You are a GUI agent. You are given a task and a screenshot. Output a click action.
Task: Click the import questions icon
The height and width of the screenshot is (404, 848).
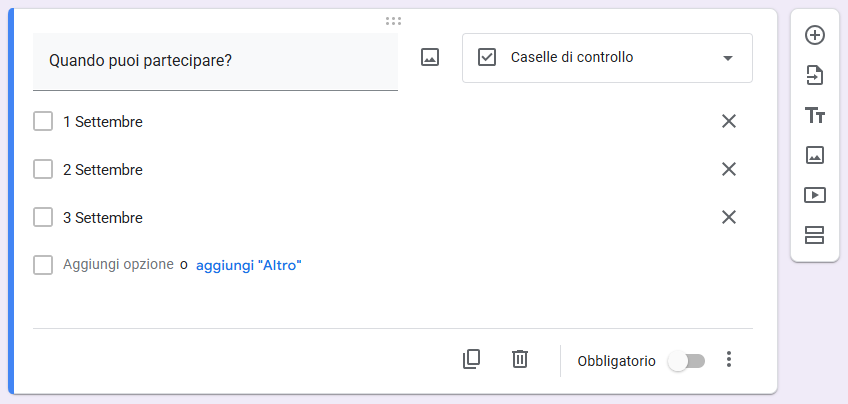coord(815,75)
